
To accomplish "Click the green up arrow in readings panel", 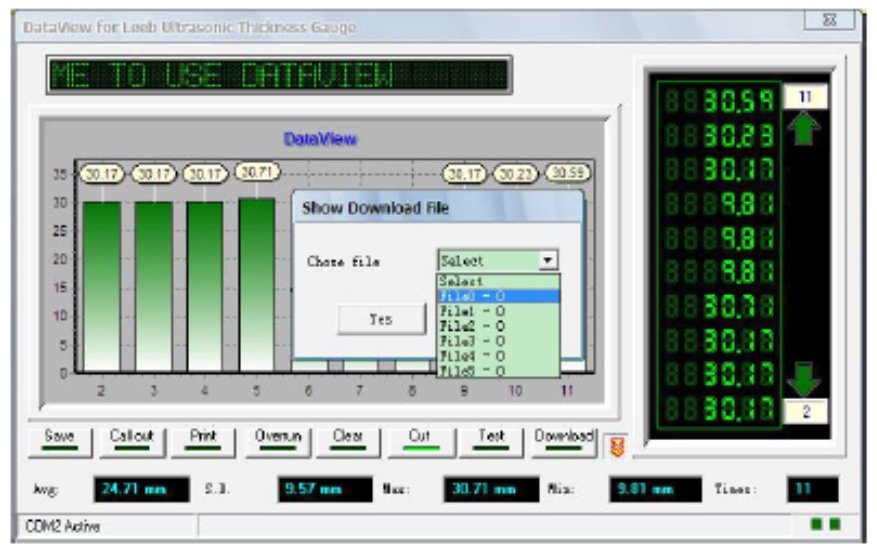I will click(x=804, y=128).
